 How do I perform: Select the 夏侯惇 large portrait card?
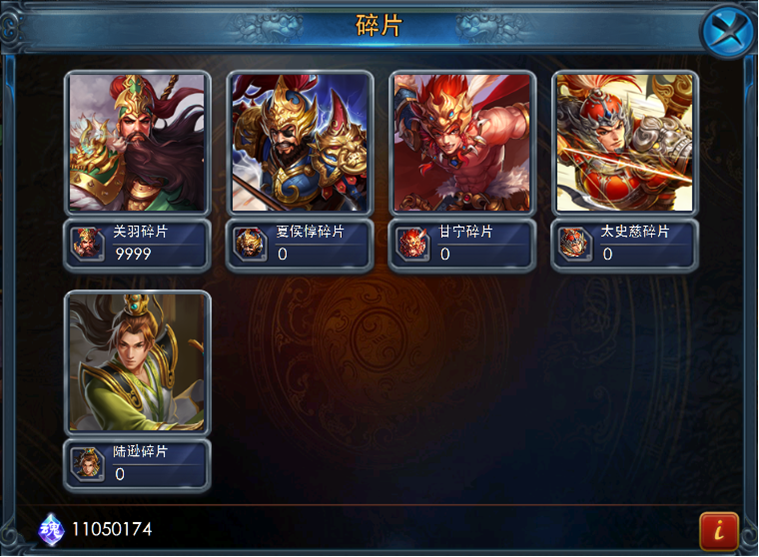point(300,143)
